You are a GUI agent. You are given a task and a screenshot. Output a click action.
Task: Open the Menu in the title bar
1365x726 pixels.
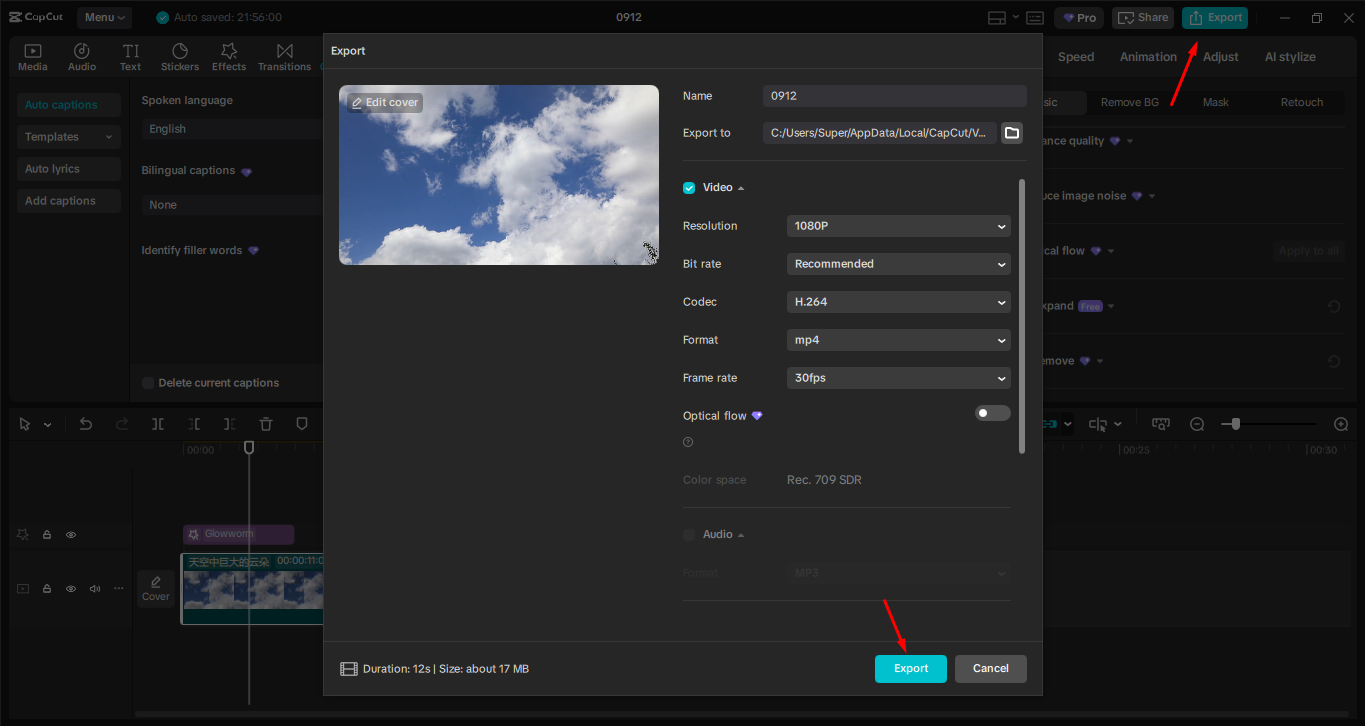(103, 17)
